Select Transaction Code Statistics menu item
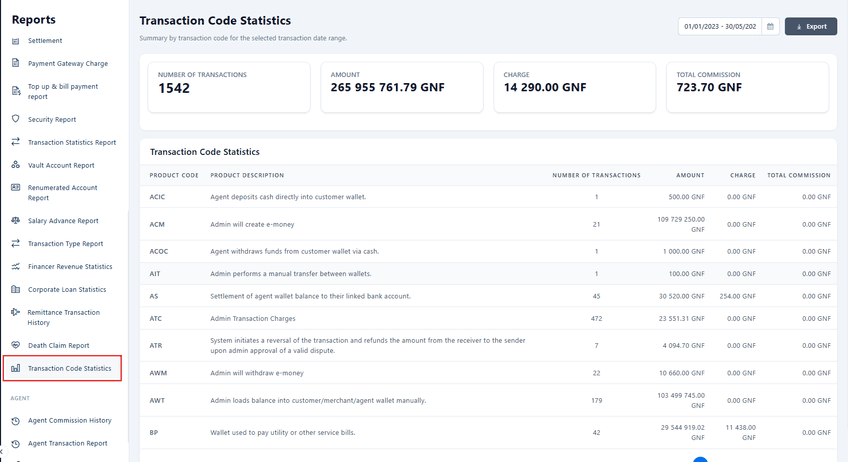 click(x=62, y=368)
